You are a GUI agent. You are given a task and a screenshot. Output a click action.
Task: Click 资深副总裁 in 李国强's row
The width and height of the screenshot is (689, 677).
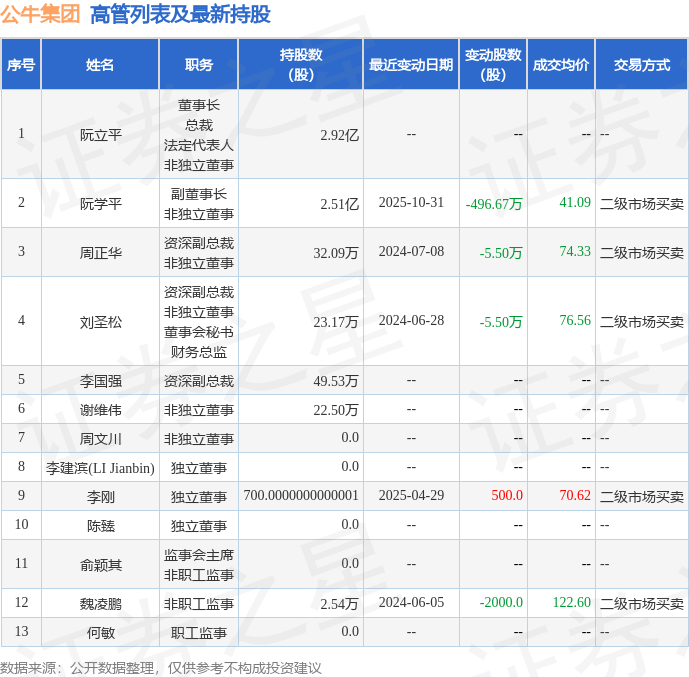pyautogui.click(x=199, y=381)
